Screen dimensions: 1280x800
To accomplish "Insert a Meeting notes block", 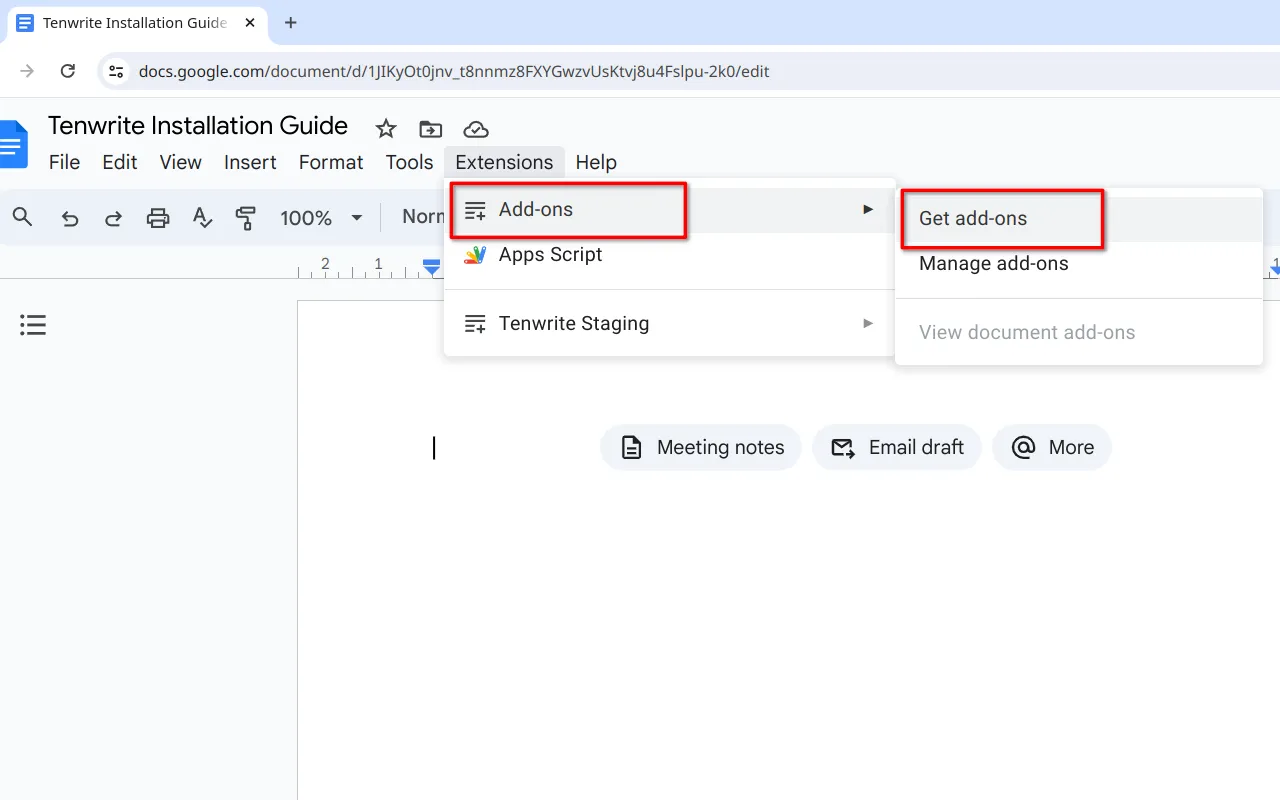I will pos(700,447).
